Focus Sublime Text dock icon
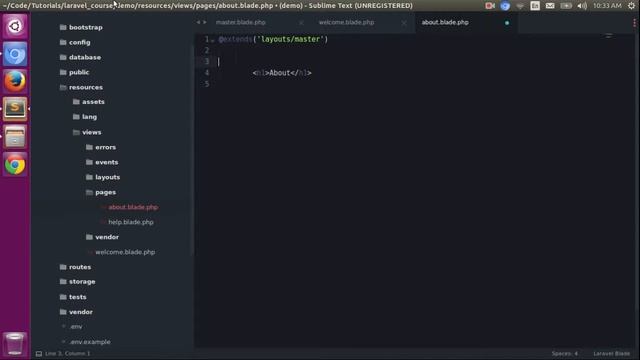Viewport: 640px width, 360px height. click(x=15, y=109)
